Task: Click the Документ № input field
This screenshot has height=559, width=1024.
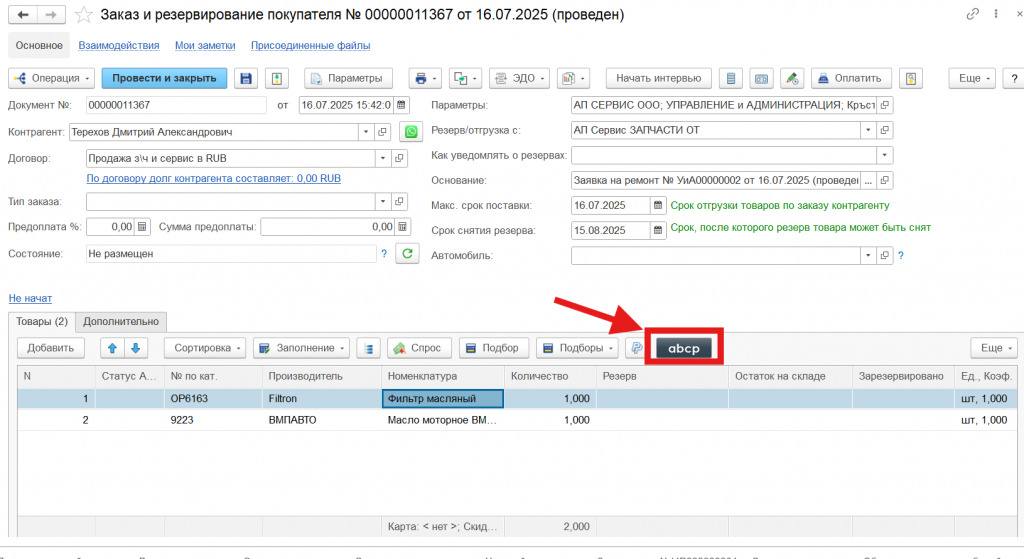Action: pos(175,105)
